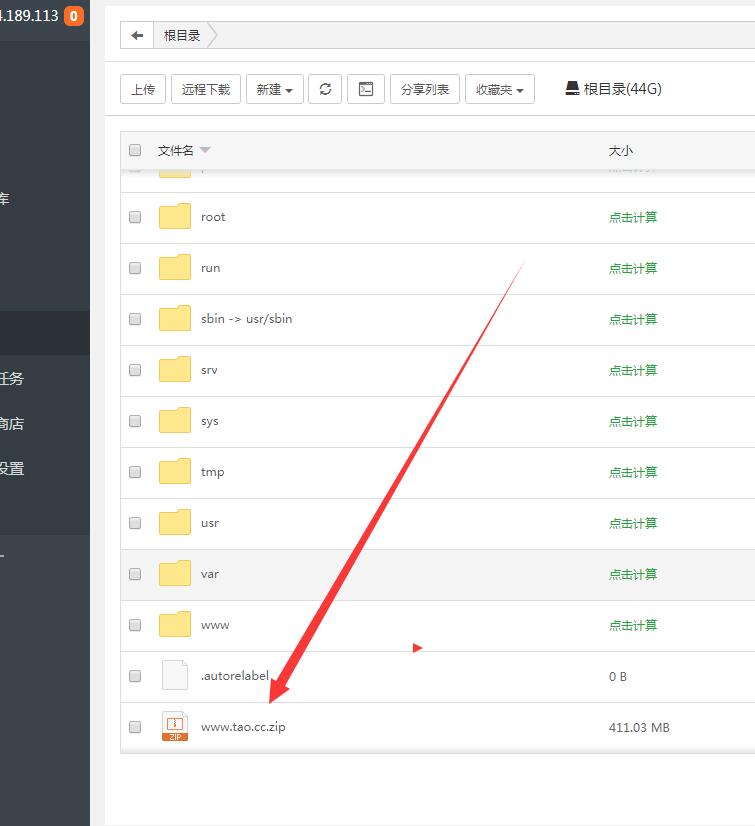The image size is (755, 826).
Task: Toggle the select-all checkbox in header
Action: pos(135,150)
